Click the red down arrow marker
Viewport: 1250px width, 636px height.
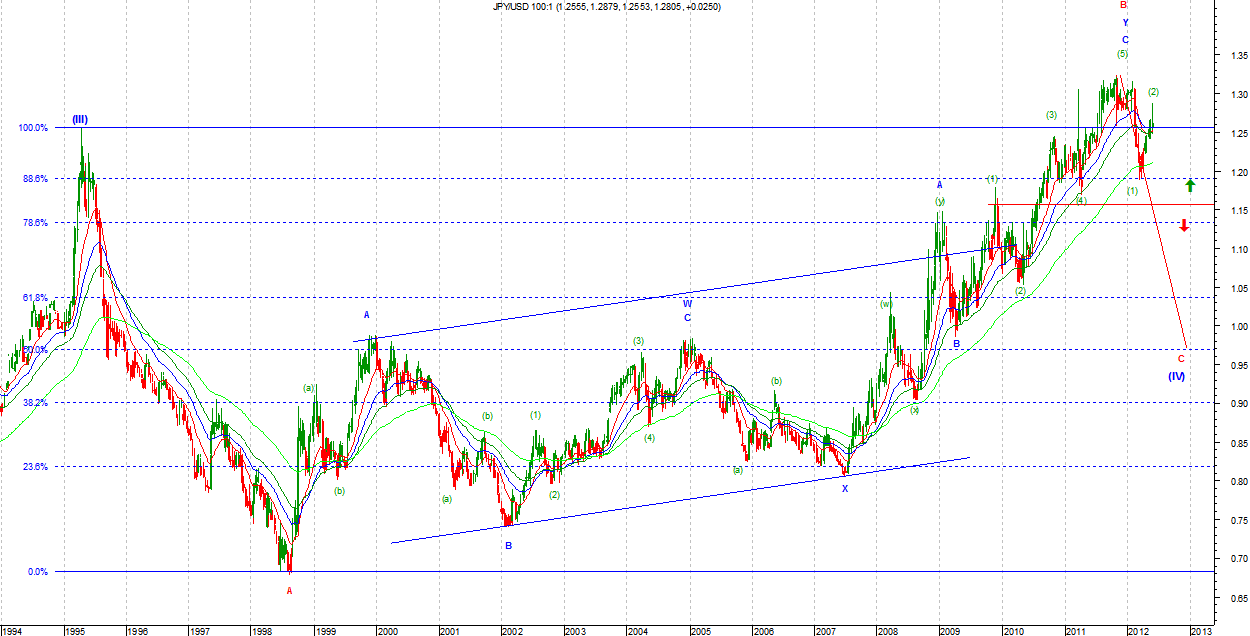pos(1184,225)
